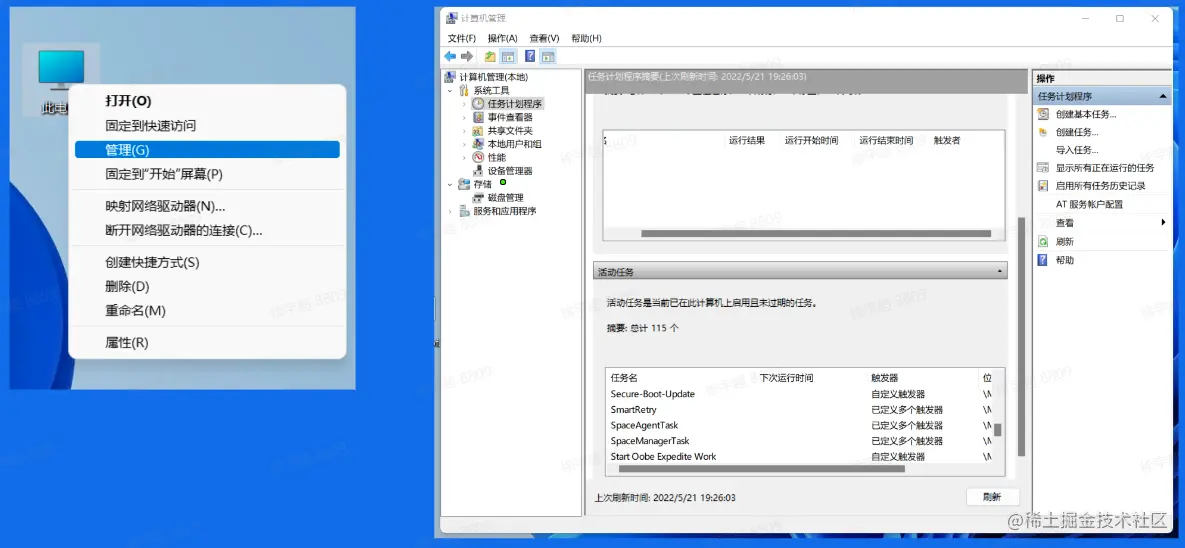
Task: Collapse the 任务计划程序 actions section arrow
Action: (x=1163, y=97)
